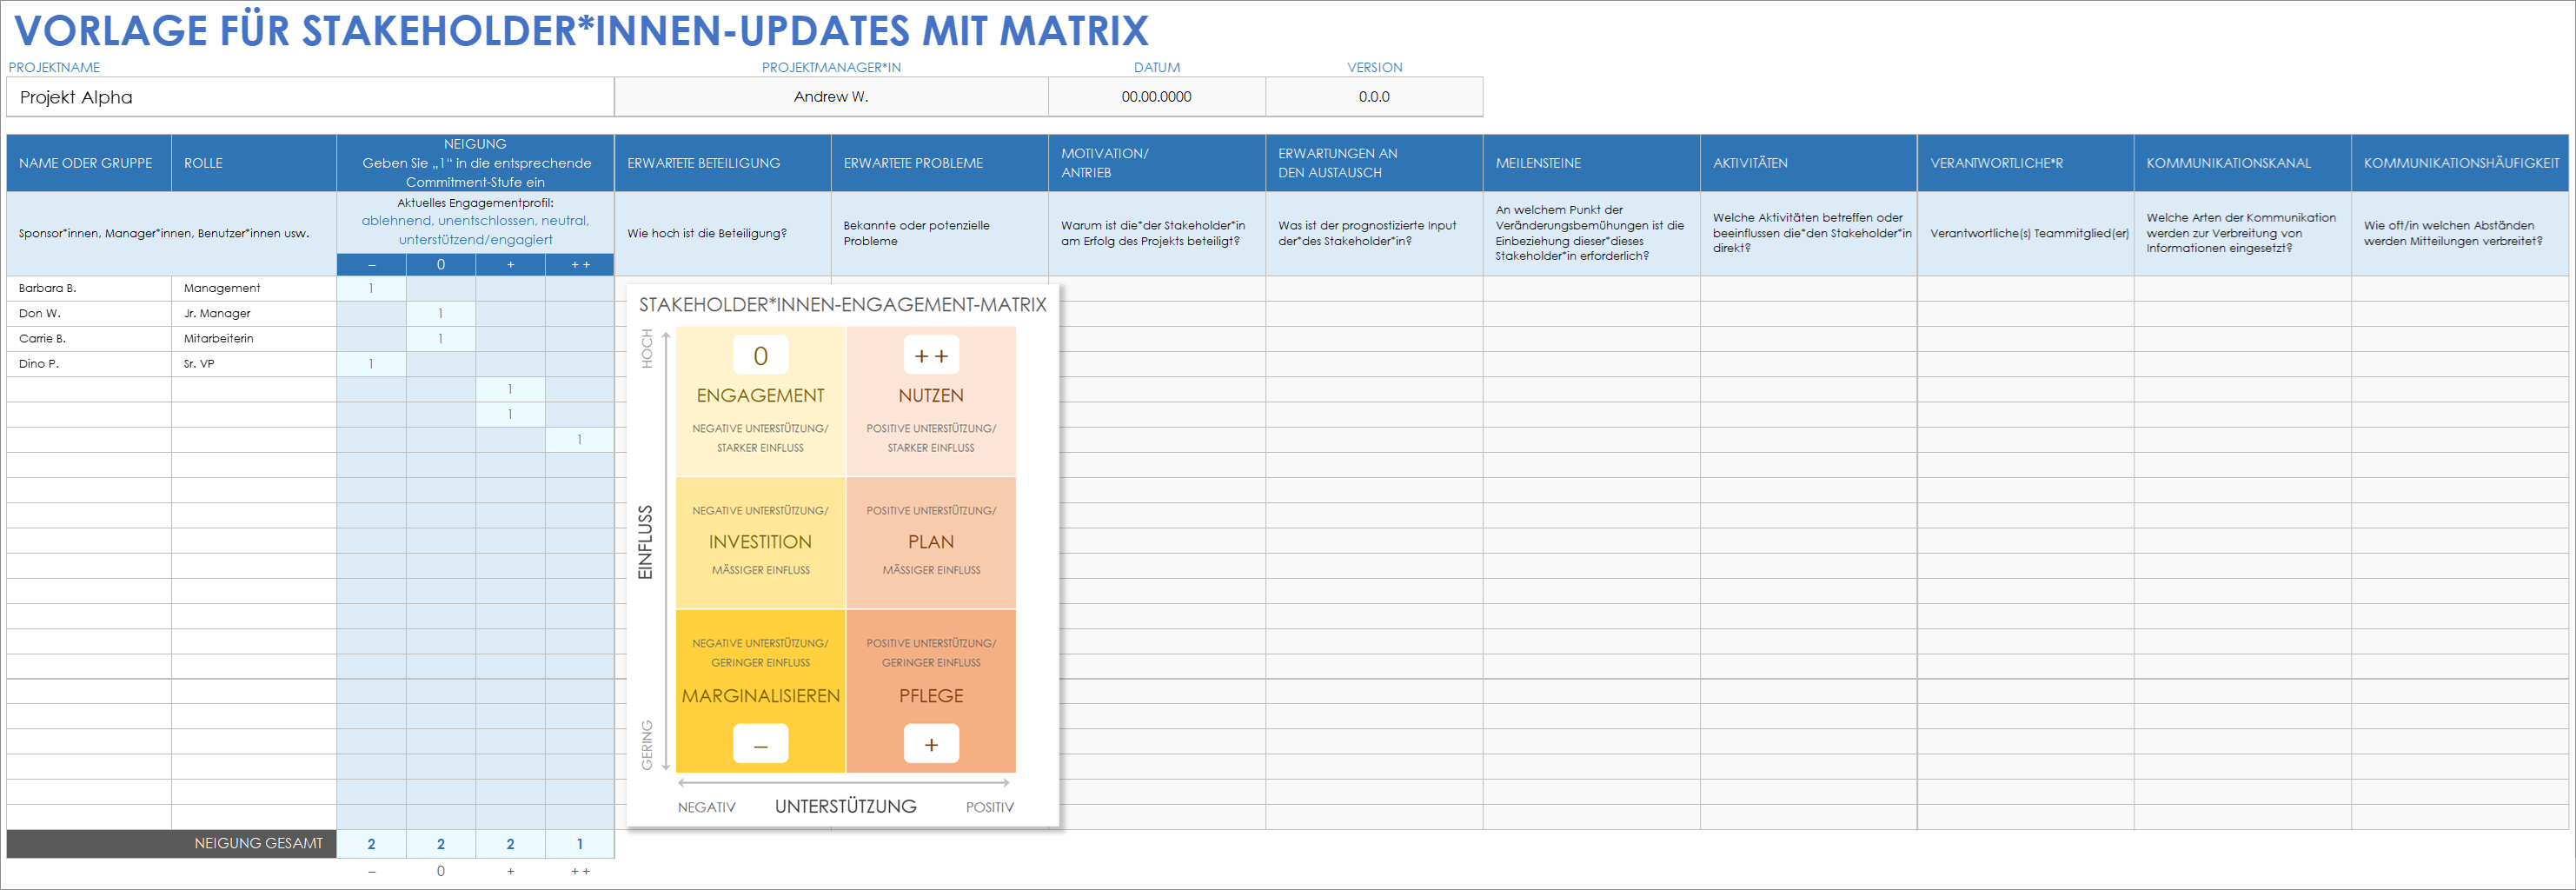Click the Andrew W. project manager cell
Image resolution: width=2576 pixels, height=890 pixels.
coord(831,97)
